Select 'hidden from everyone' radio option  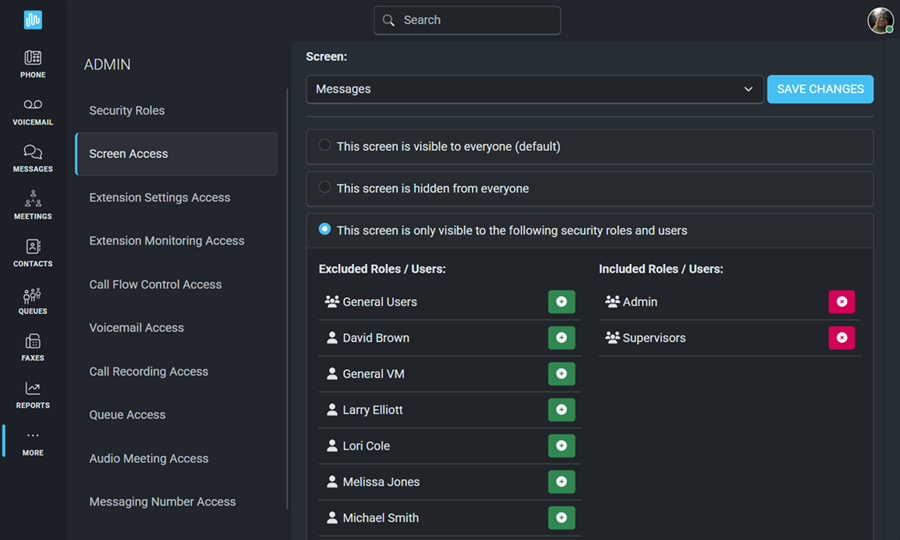tap(324, 187)
